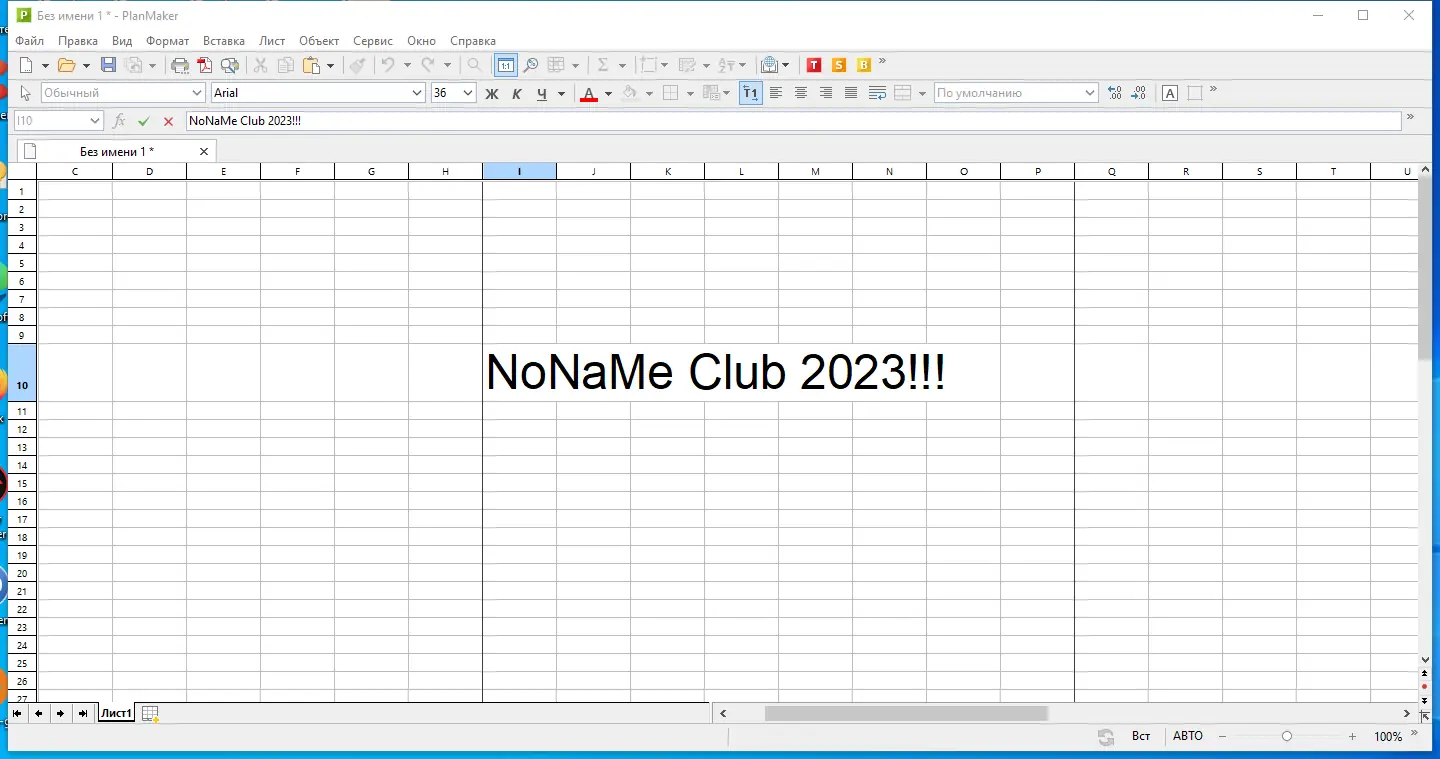Jump to the last sheet tab
Image resolution: width=1440 pixels, height=759 pixels.
pyautogui.click(x=83, y=713)
